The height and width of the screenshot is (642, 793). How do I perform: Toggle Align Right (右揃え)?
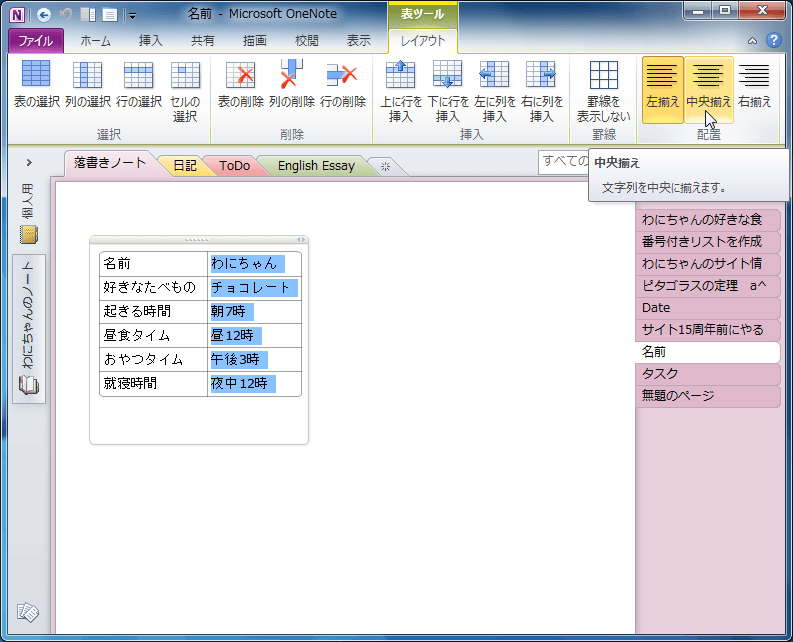point(754,90)
